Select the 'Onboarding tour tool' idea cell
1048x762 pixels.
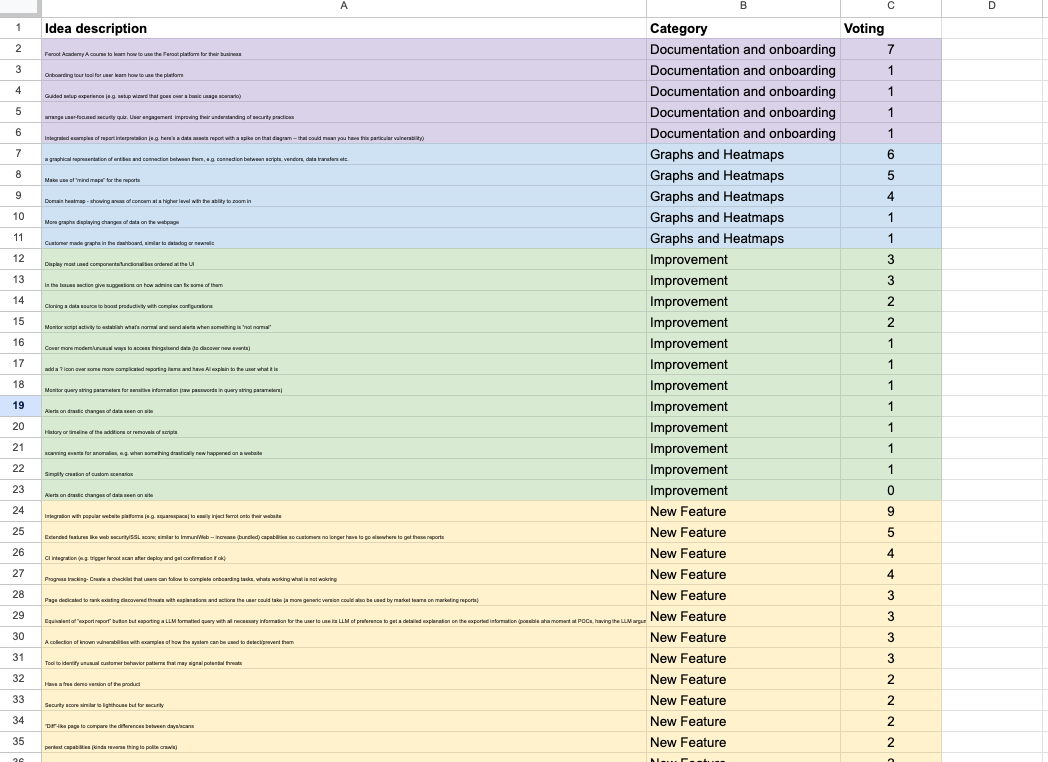coord(344,70)
